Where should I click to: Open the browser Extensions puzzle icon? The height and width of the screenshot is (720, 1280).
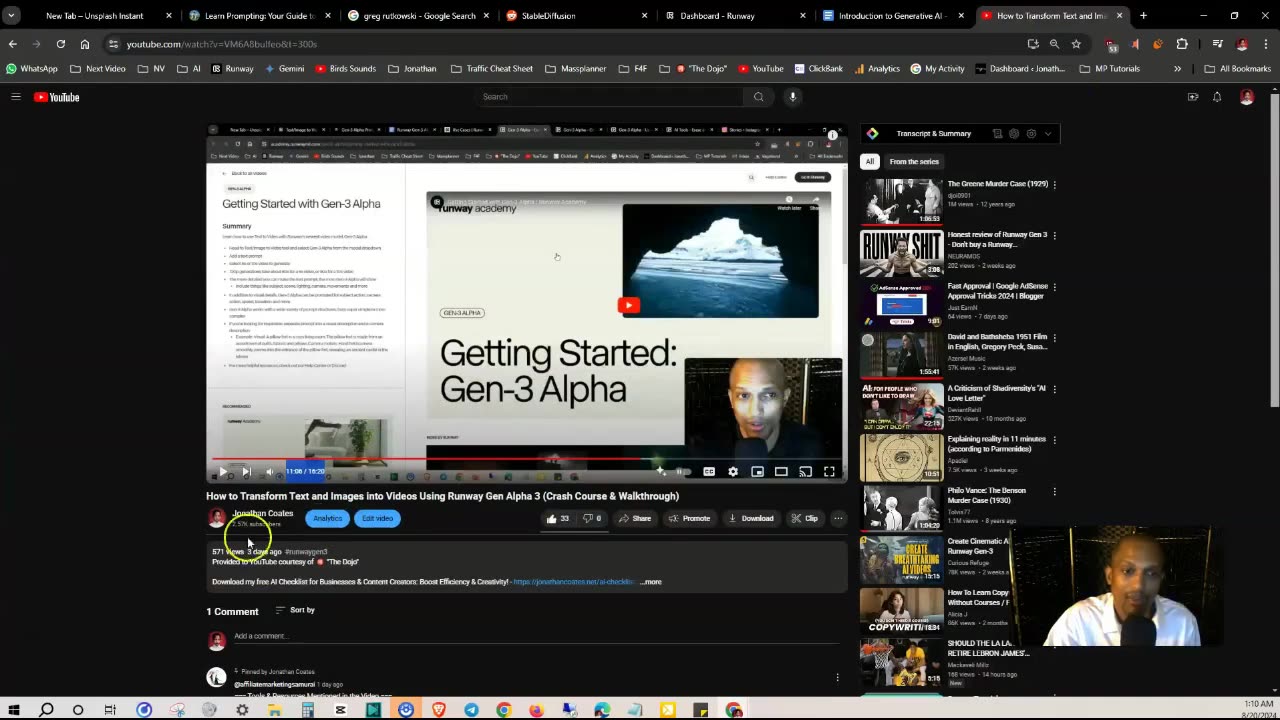pos(1182,44)
